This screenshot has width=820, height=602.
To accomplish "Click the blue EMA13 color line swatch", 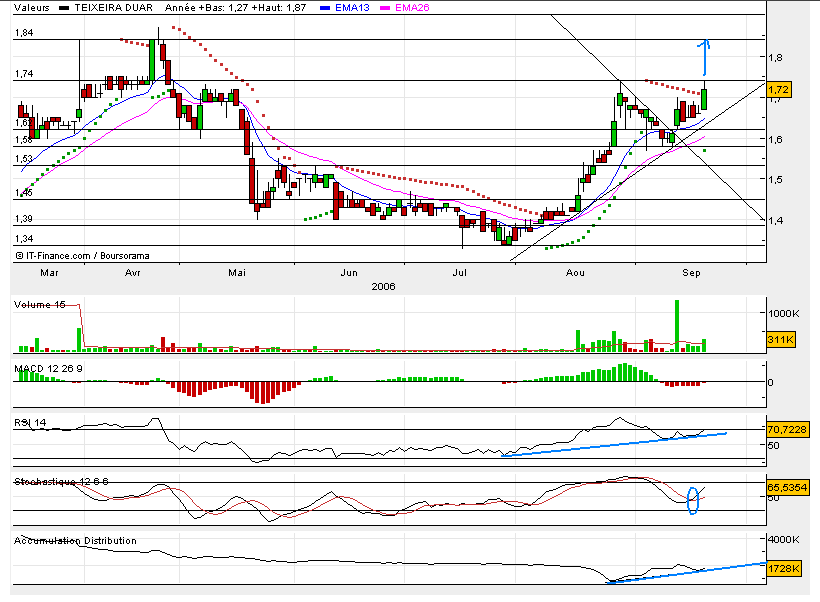I will pos(323,7).
